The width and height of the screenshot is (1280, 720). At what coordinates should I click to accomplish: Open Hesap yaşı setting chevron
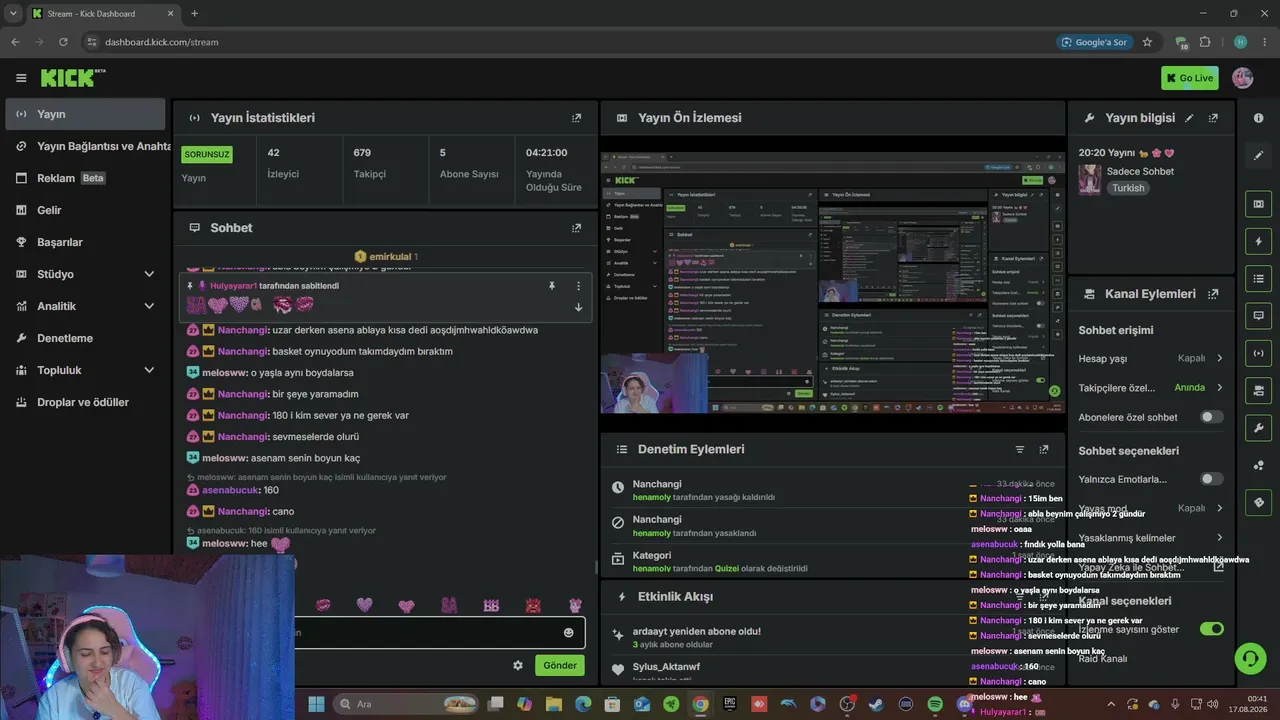[1219, 358]
